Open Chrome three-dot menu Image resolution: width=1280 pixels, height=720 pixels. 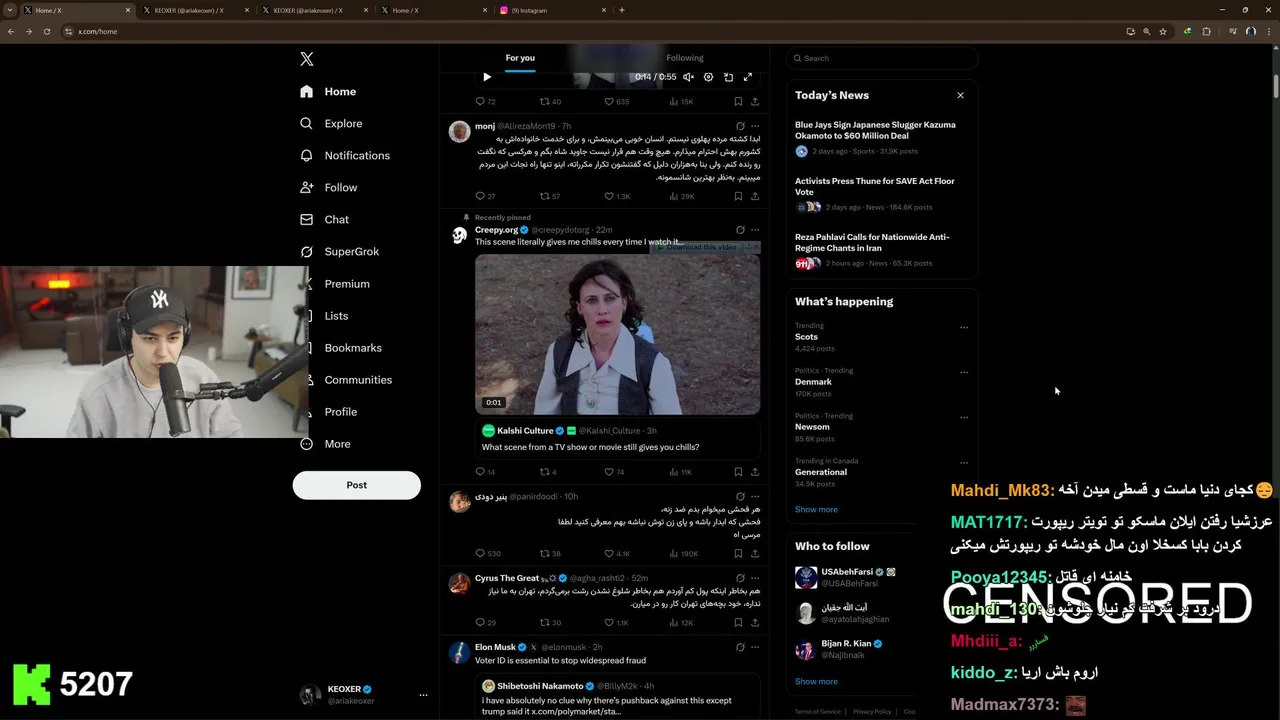tap(1268, 31)
